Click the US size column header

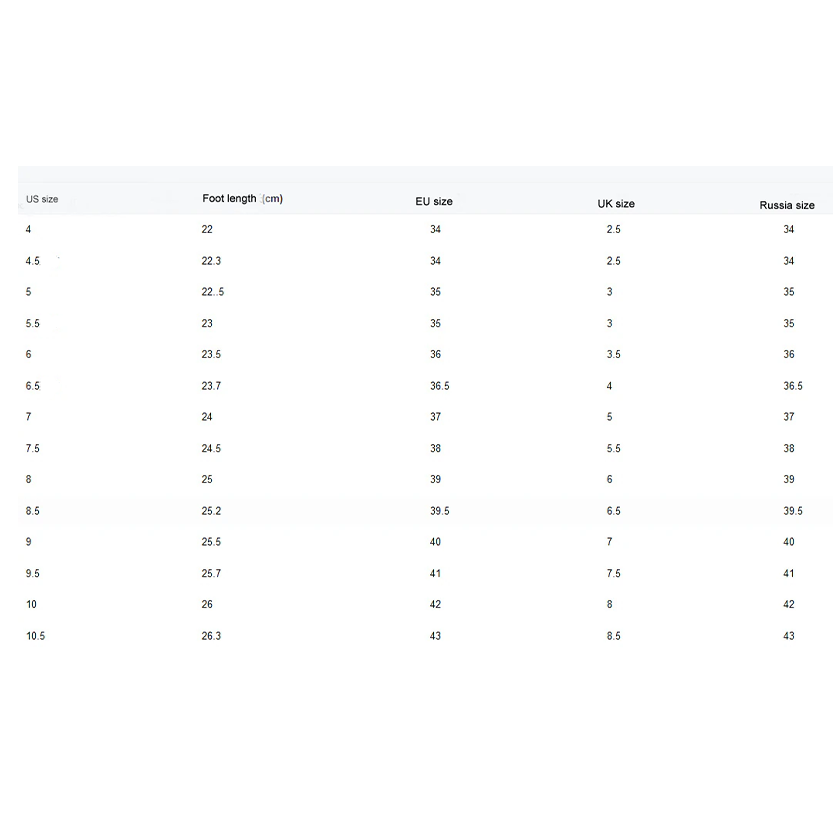[42, 199]
